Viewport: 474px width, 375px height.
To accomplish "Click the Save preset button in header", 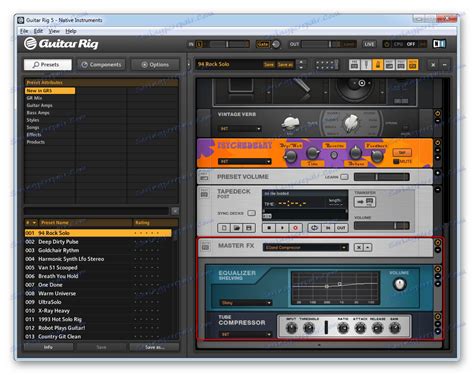I will 269,65.
